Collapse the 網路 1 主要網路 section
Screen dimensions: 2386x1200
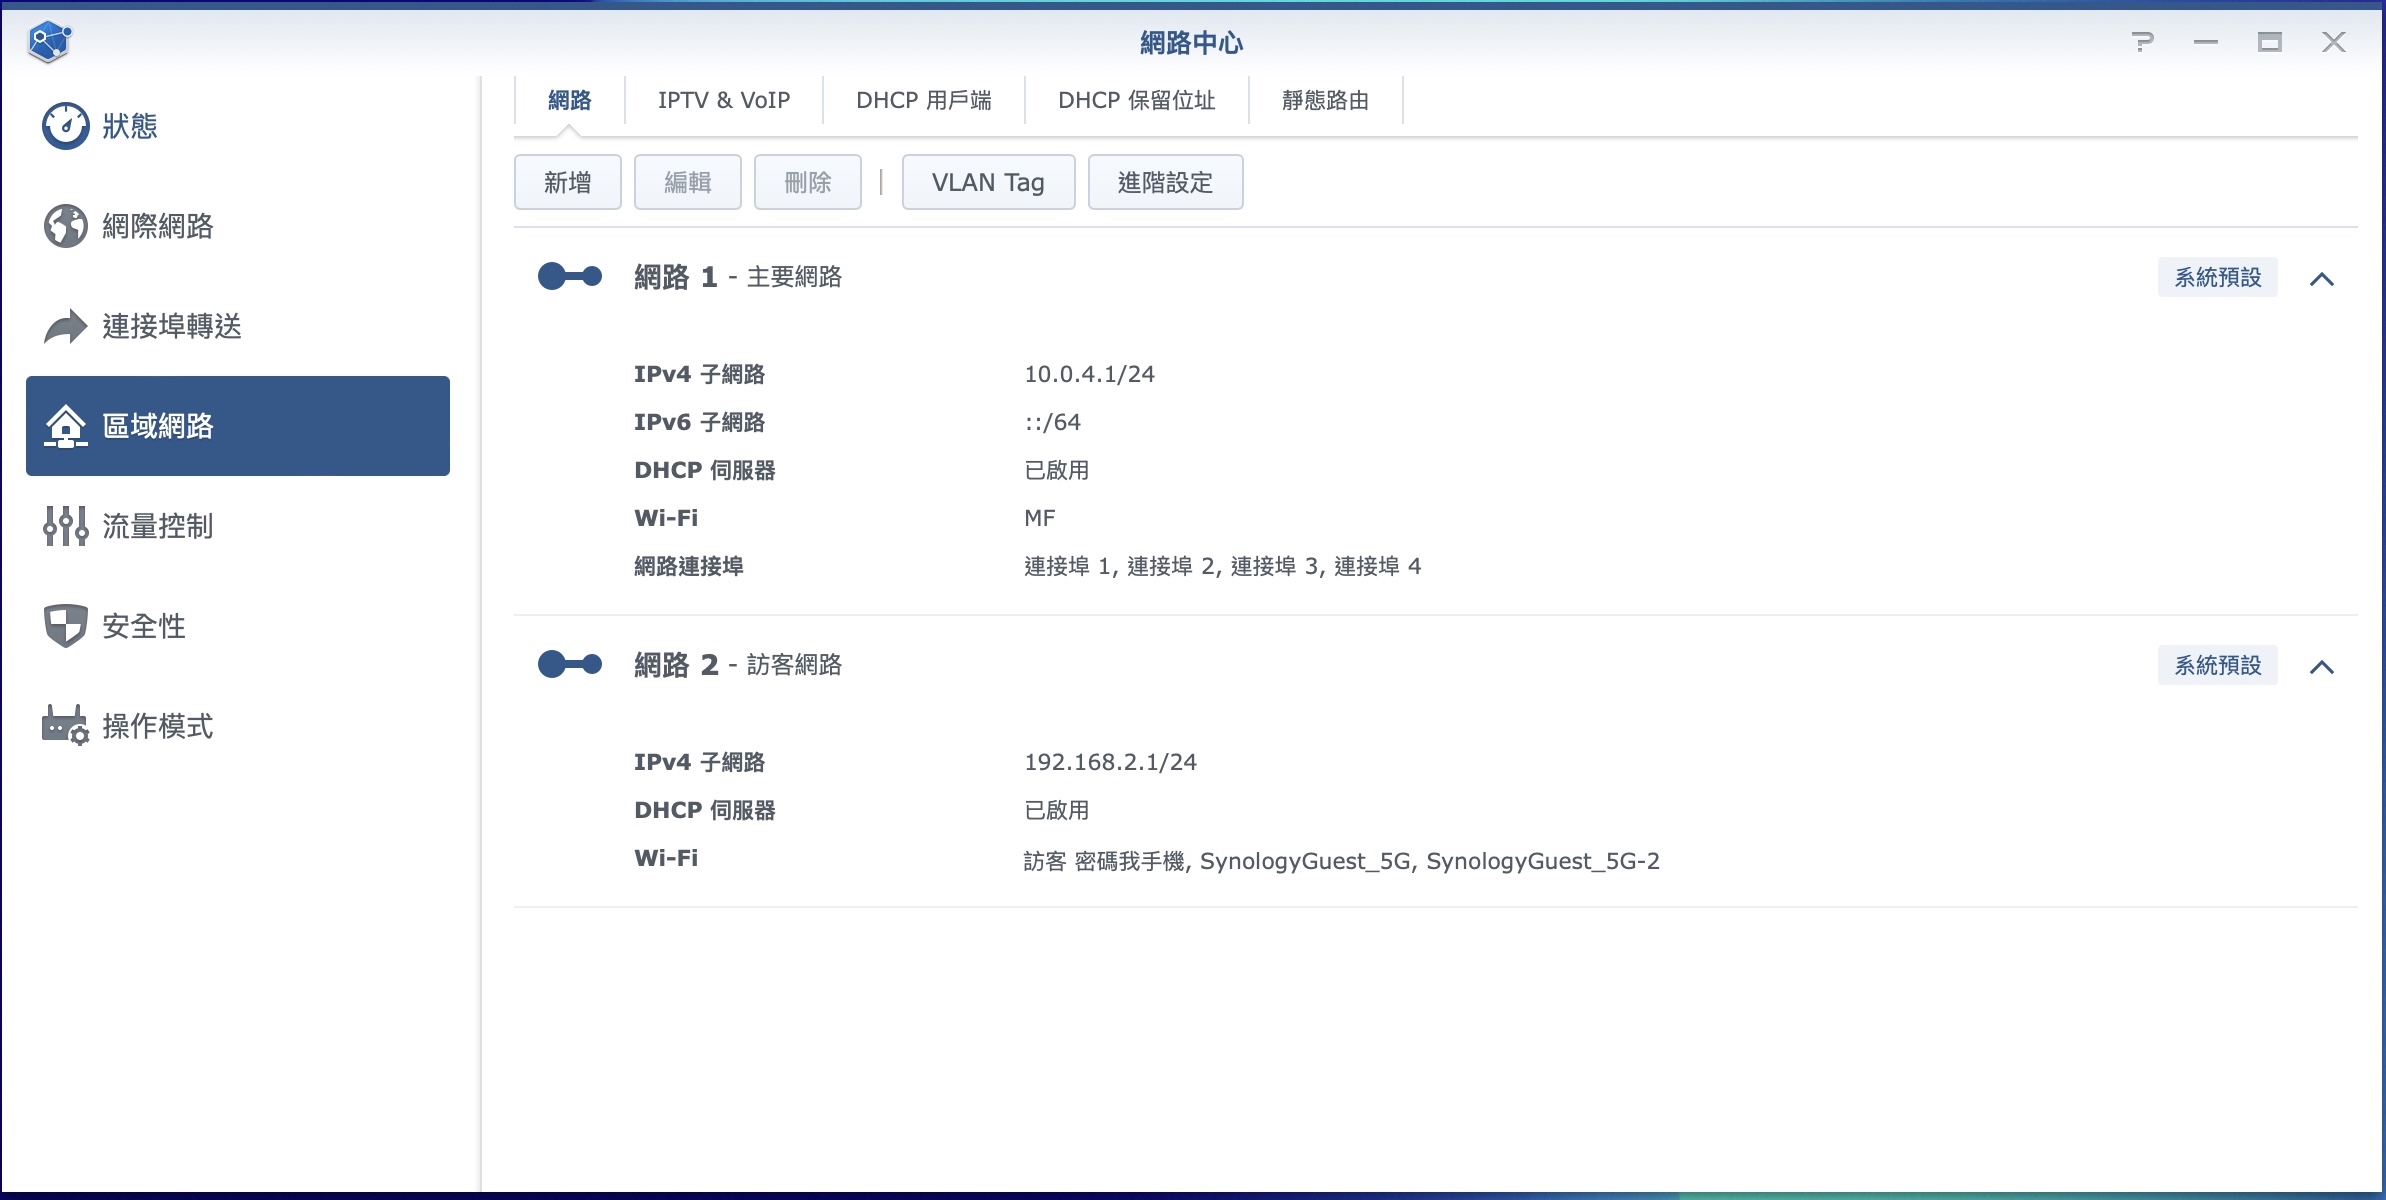[x=2321, y=279]
